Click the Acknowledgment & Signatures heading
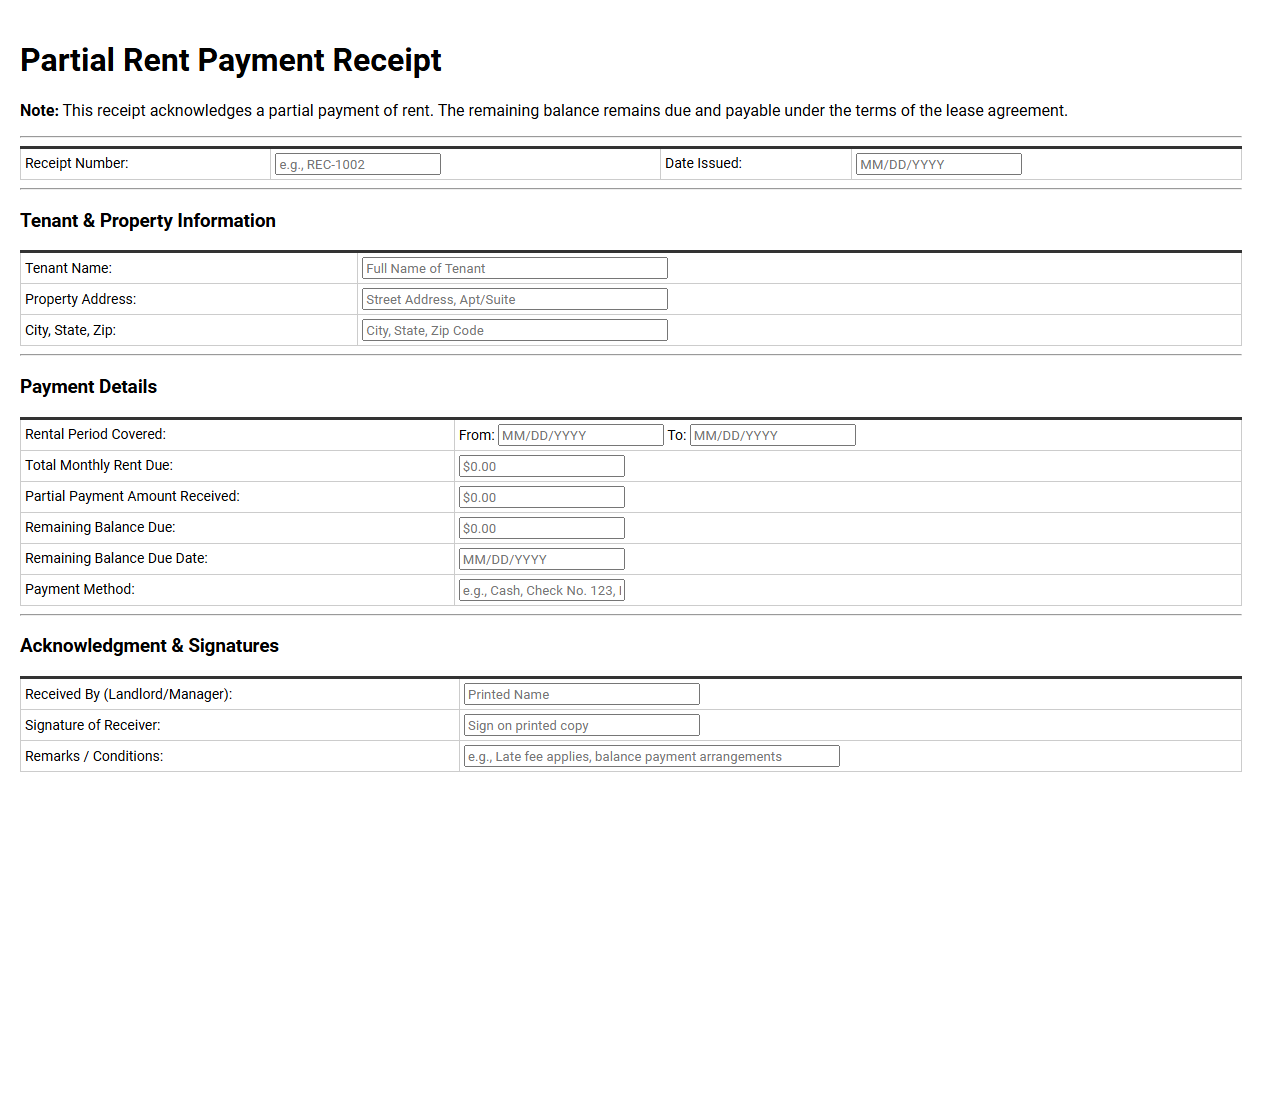 point(150,646)
